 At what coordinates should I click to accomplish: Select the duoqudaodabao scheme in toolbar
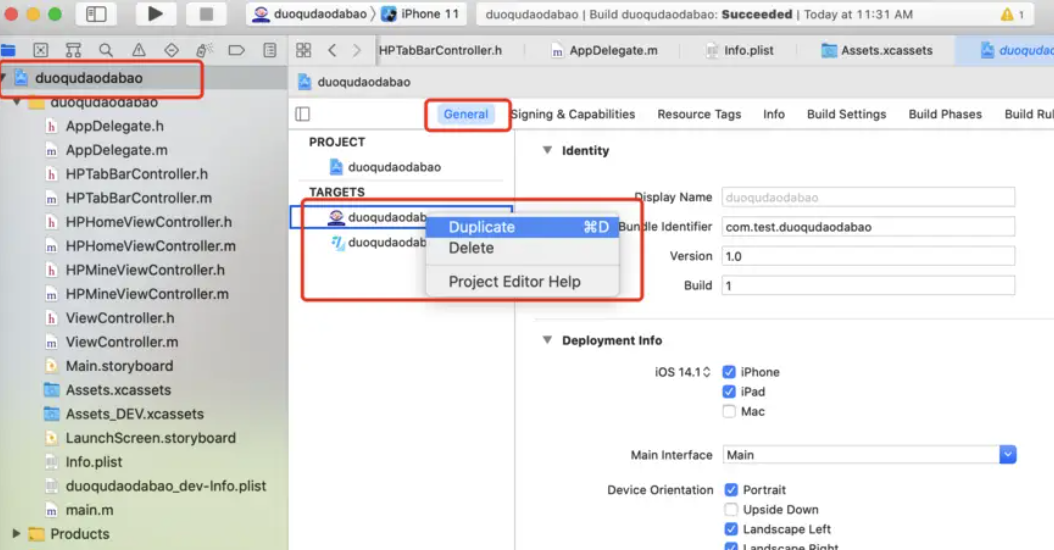point(309,14)
